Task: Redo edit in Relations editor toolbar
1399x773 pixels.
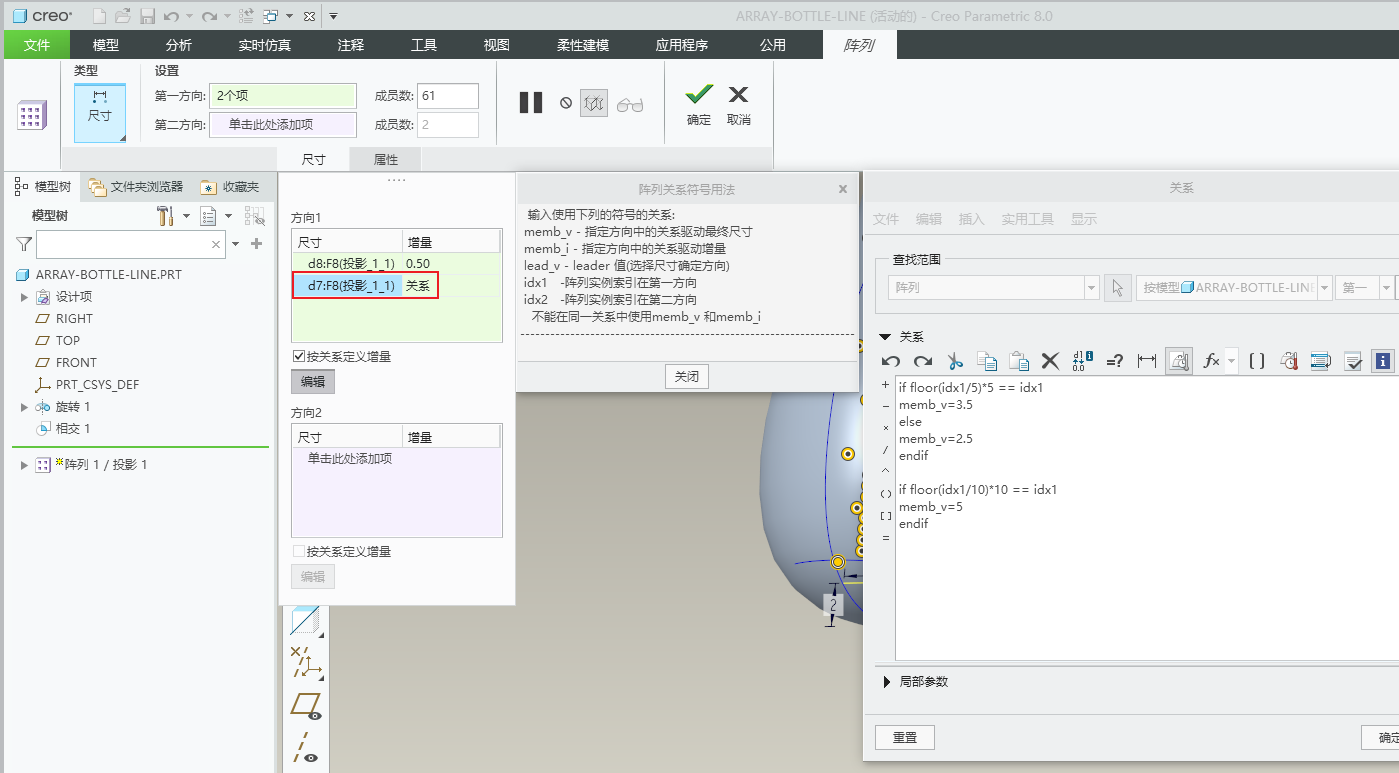Action: 922,361
